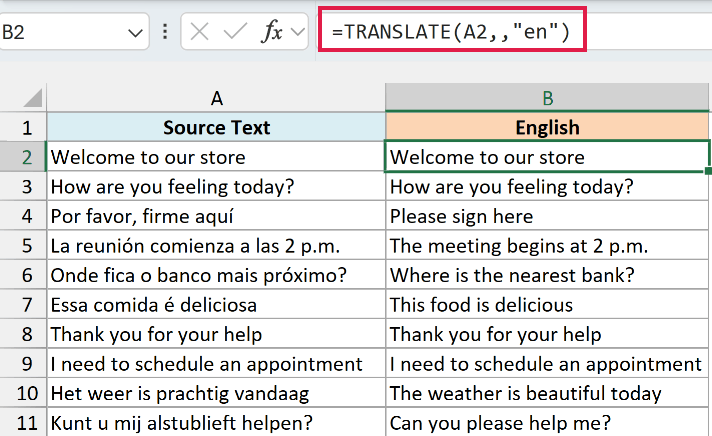Select cell B2 'Welcome to our store'
Viewport: 712px width, 436px height.
click(547, 157)
